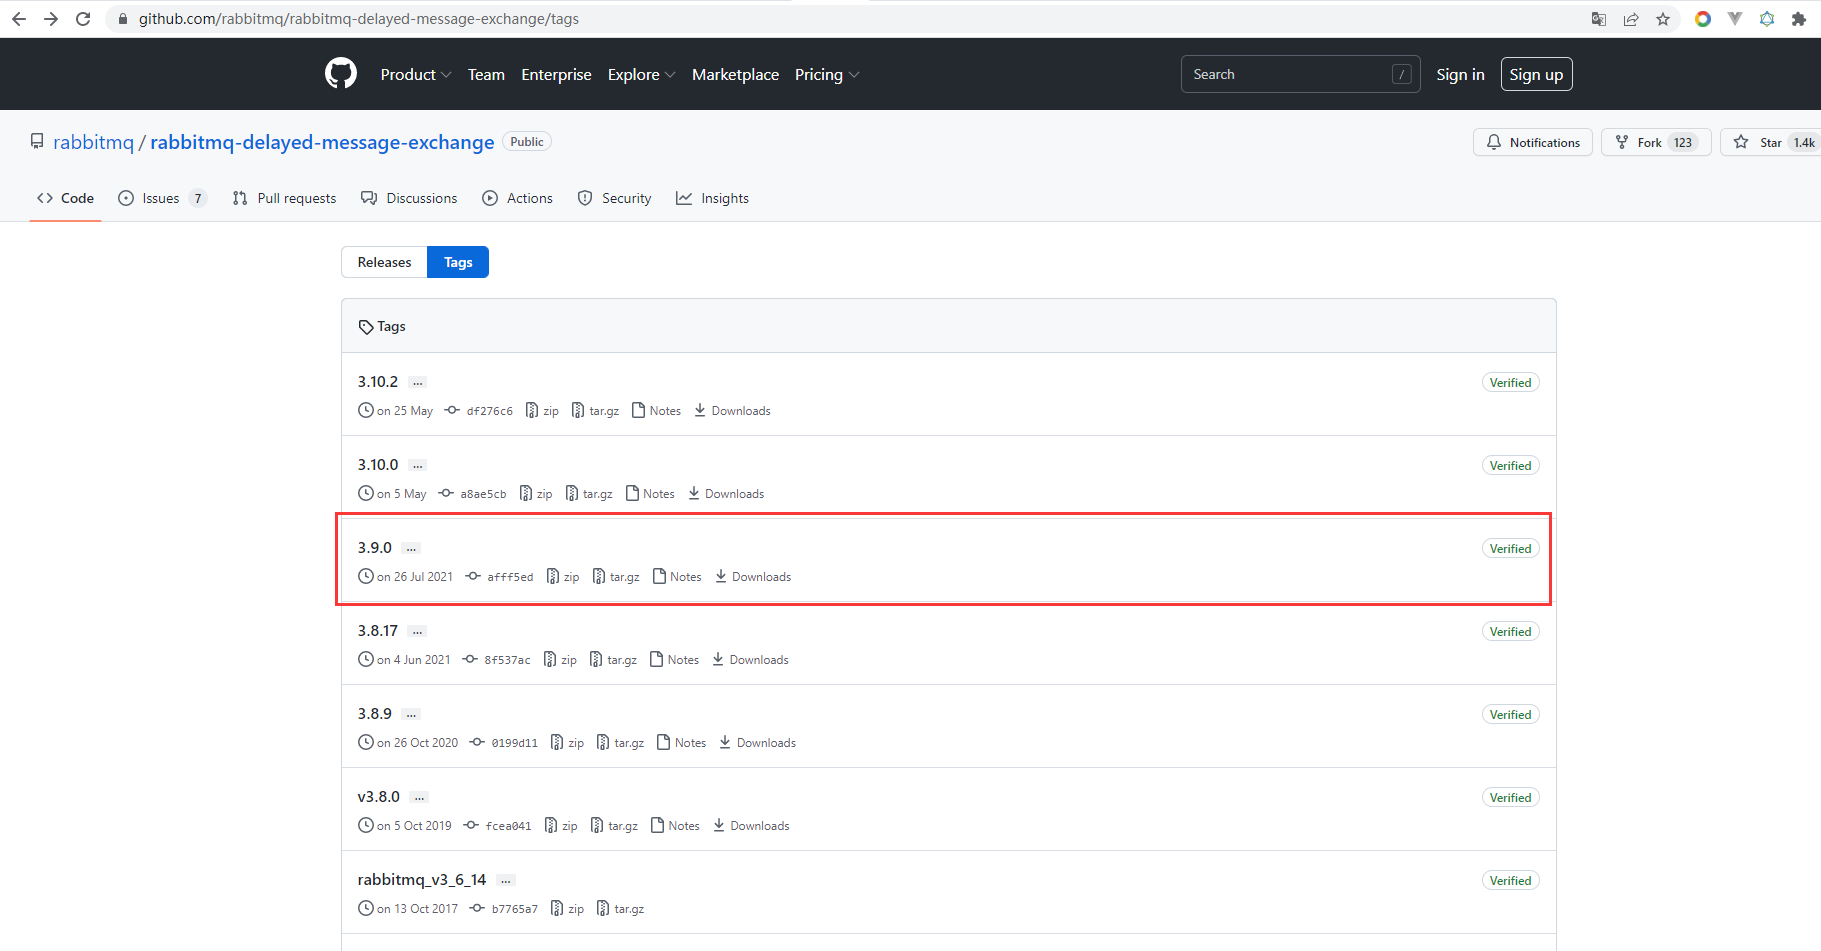The width and height of the screenshot is (1821, 951).
Task: Reload the page with the refresh icon
Action: click(x=83, y=19)
